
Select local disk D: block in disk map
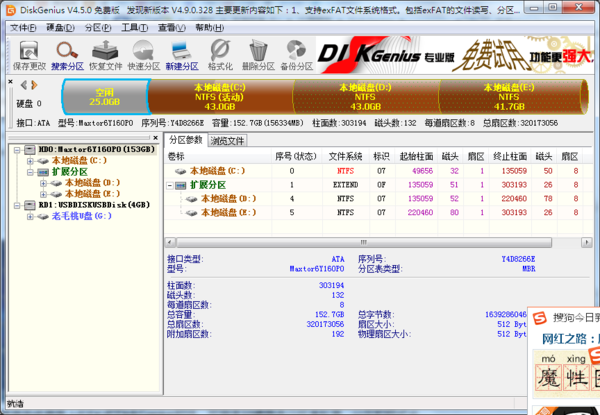366,97
